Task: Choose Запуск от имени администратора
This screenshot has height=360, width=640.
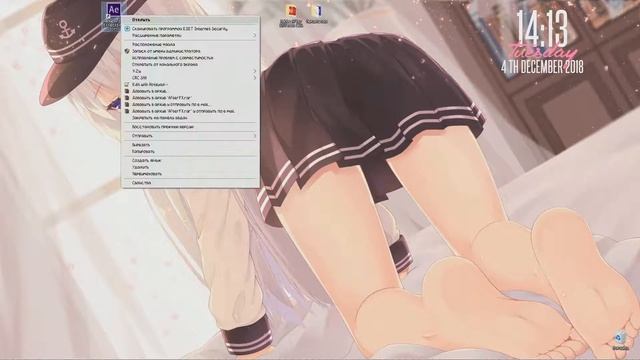Action: tap(190, 51)
